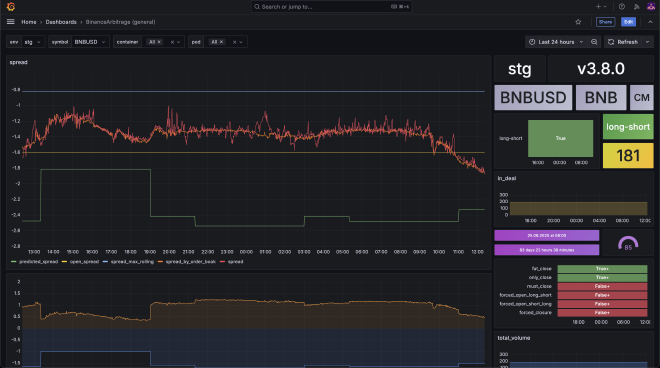The width and height of the screenshot is (660, 368).
Task: Open the plus 'New' menu
Action: (601, 7)
